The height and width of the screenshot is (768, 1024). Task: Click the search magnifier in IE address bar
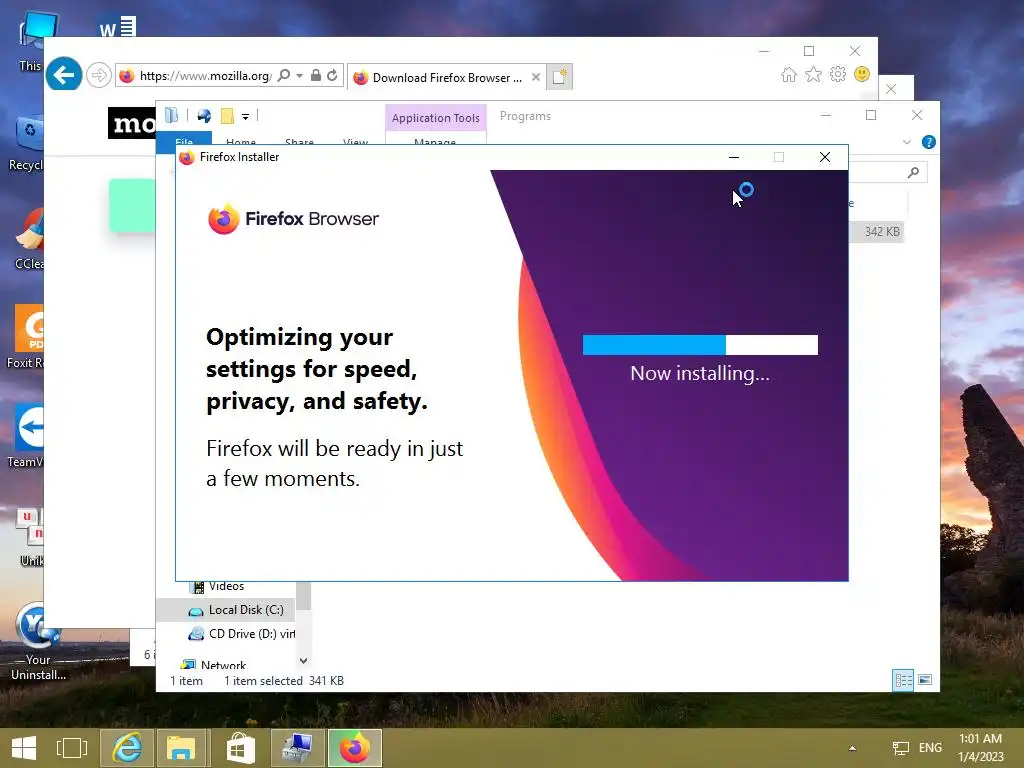coord(283,76)
